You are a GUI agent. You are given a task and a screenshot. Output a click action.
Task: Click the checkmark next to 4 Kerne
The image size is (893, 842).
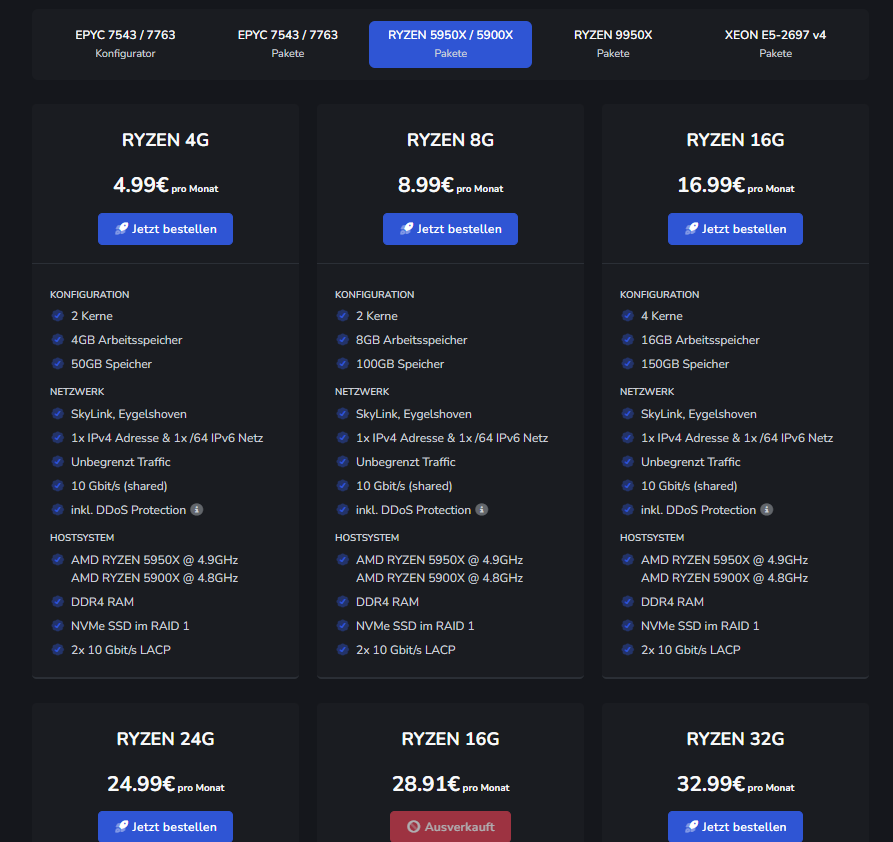point(628,316)
